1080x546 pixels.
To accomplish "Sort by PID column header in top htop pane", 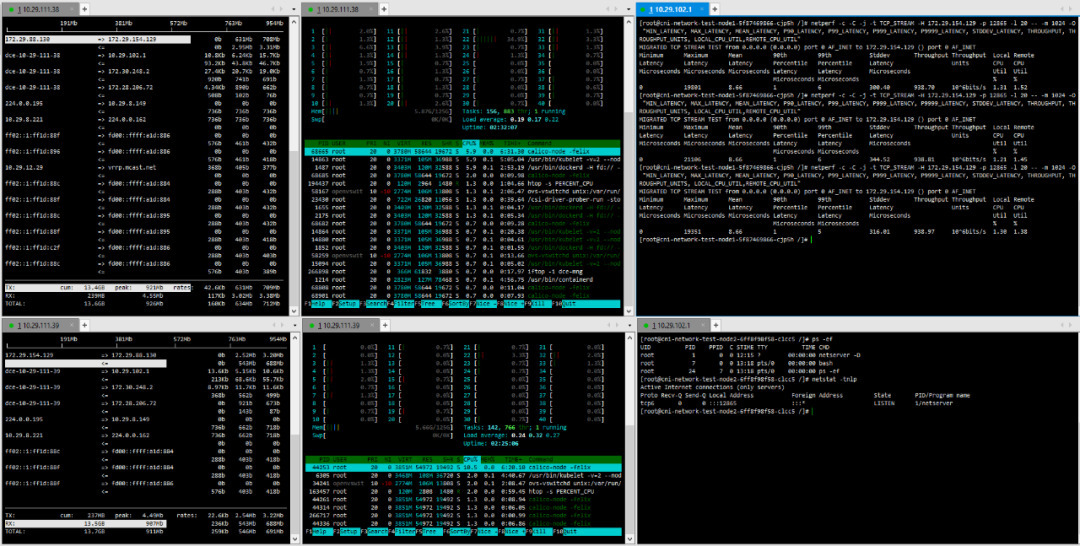I will tap(322, 143).
